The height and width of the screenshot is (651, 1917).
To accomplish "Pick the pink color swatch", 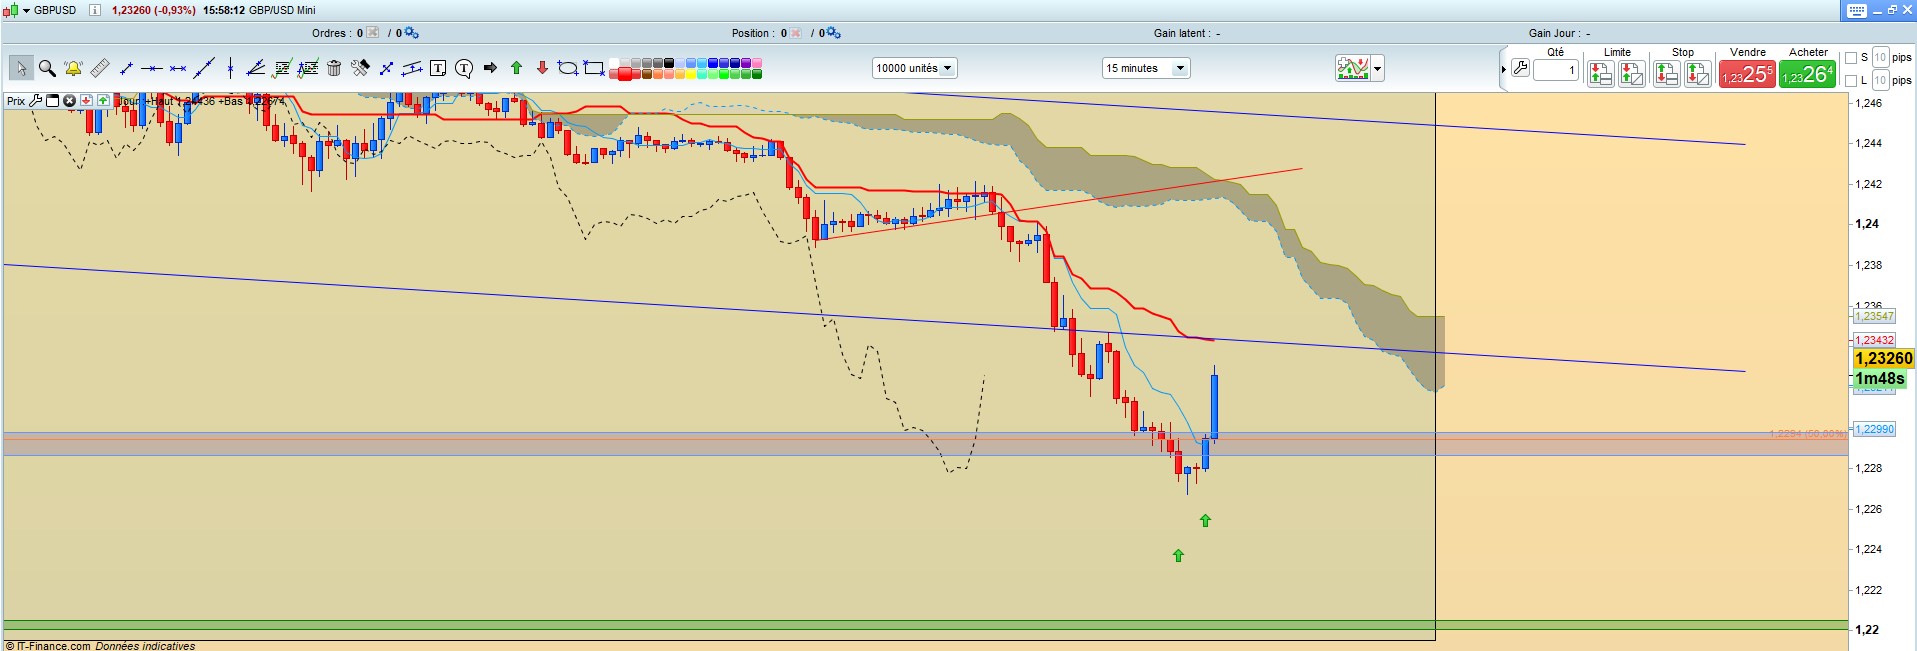I will coord(756,62).
